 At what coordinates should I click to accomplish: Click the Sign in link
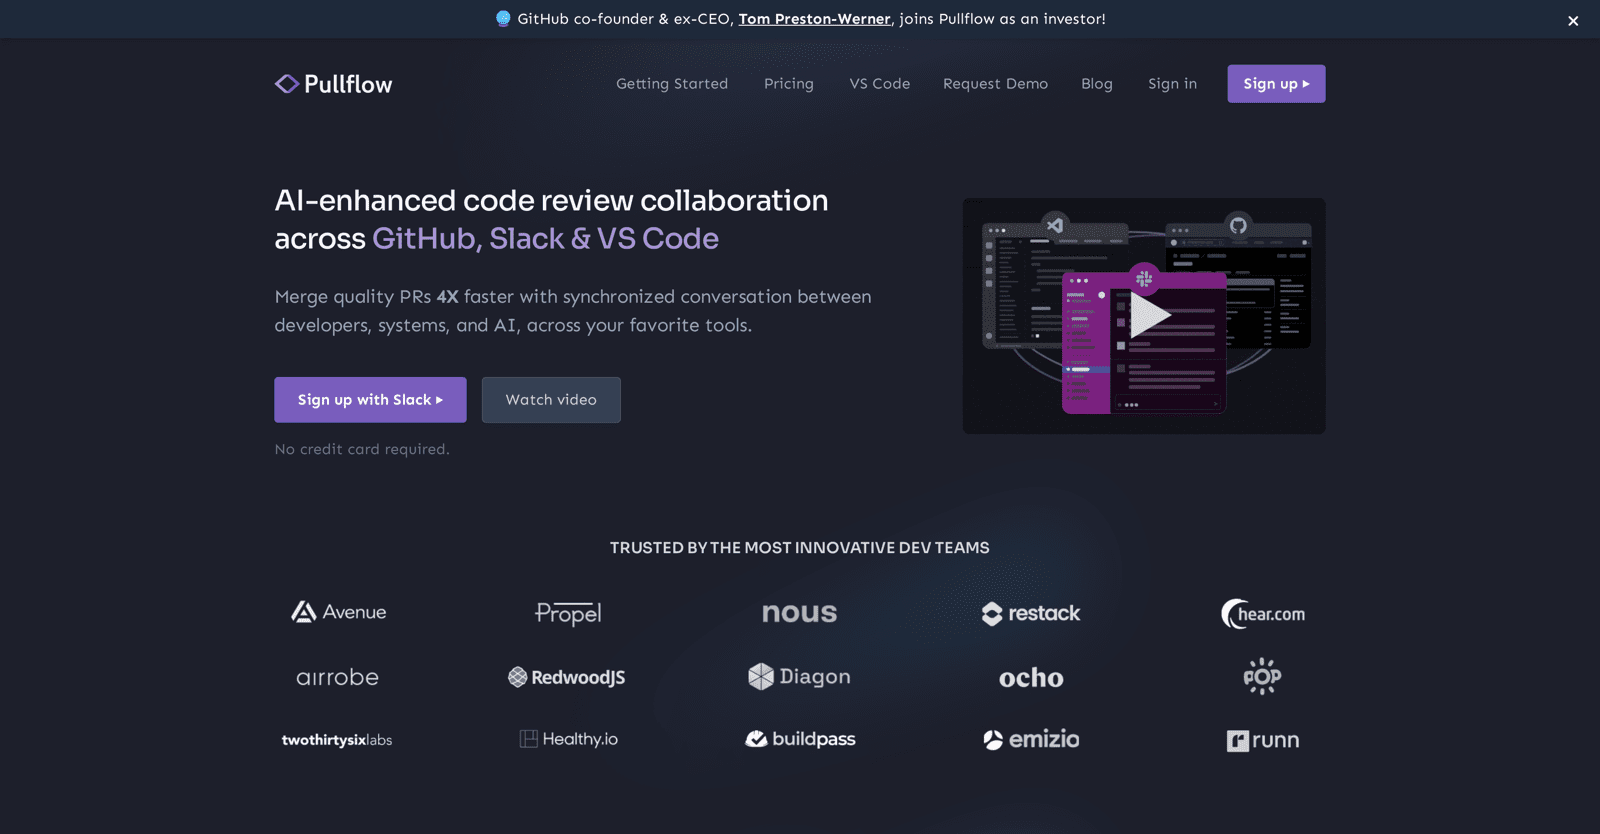pos(1172,84)
